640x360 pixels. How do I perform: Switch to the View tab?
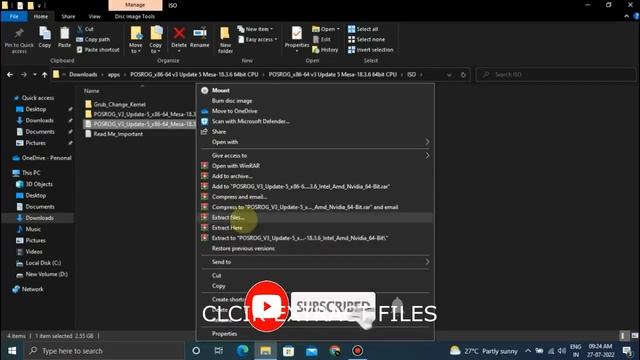[94, 16]
